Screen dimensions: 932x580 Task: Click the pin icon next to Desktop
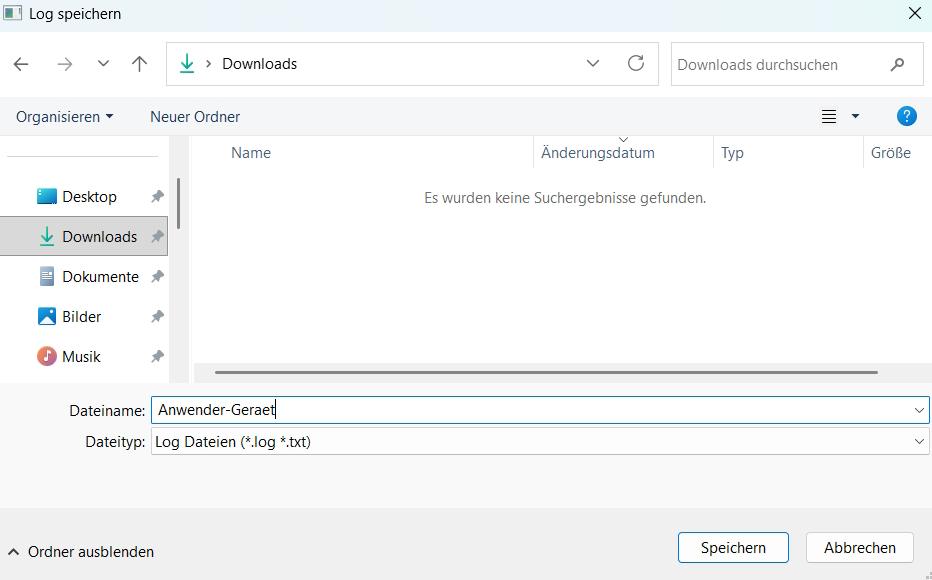[x=157, y=197]
